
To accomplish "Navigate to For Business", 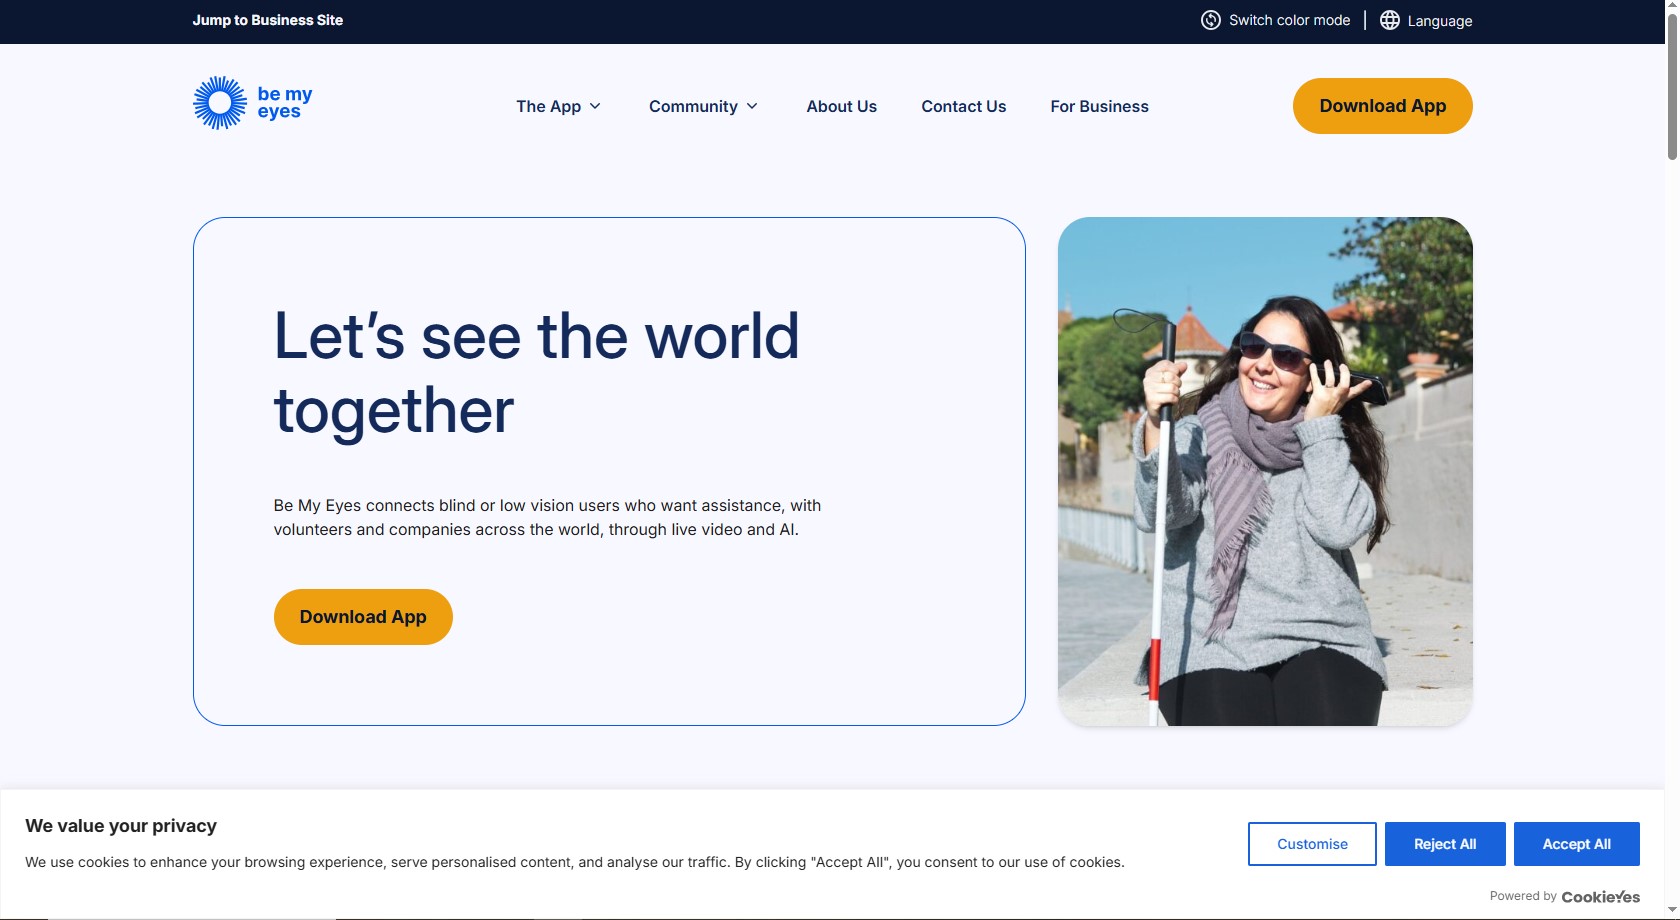I will click(1099, 106).
